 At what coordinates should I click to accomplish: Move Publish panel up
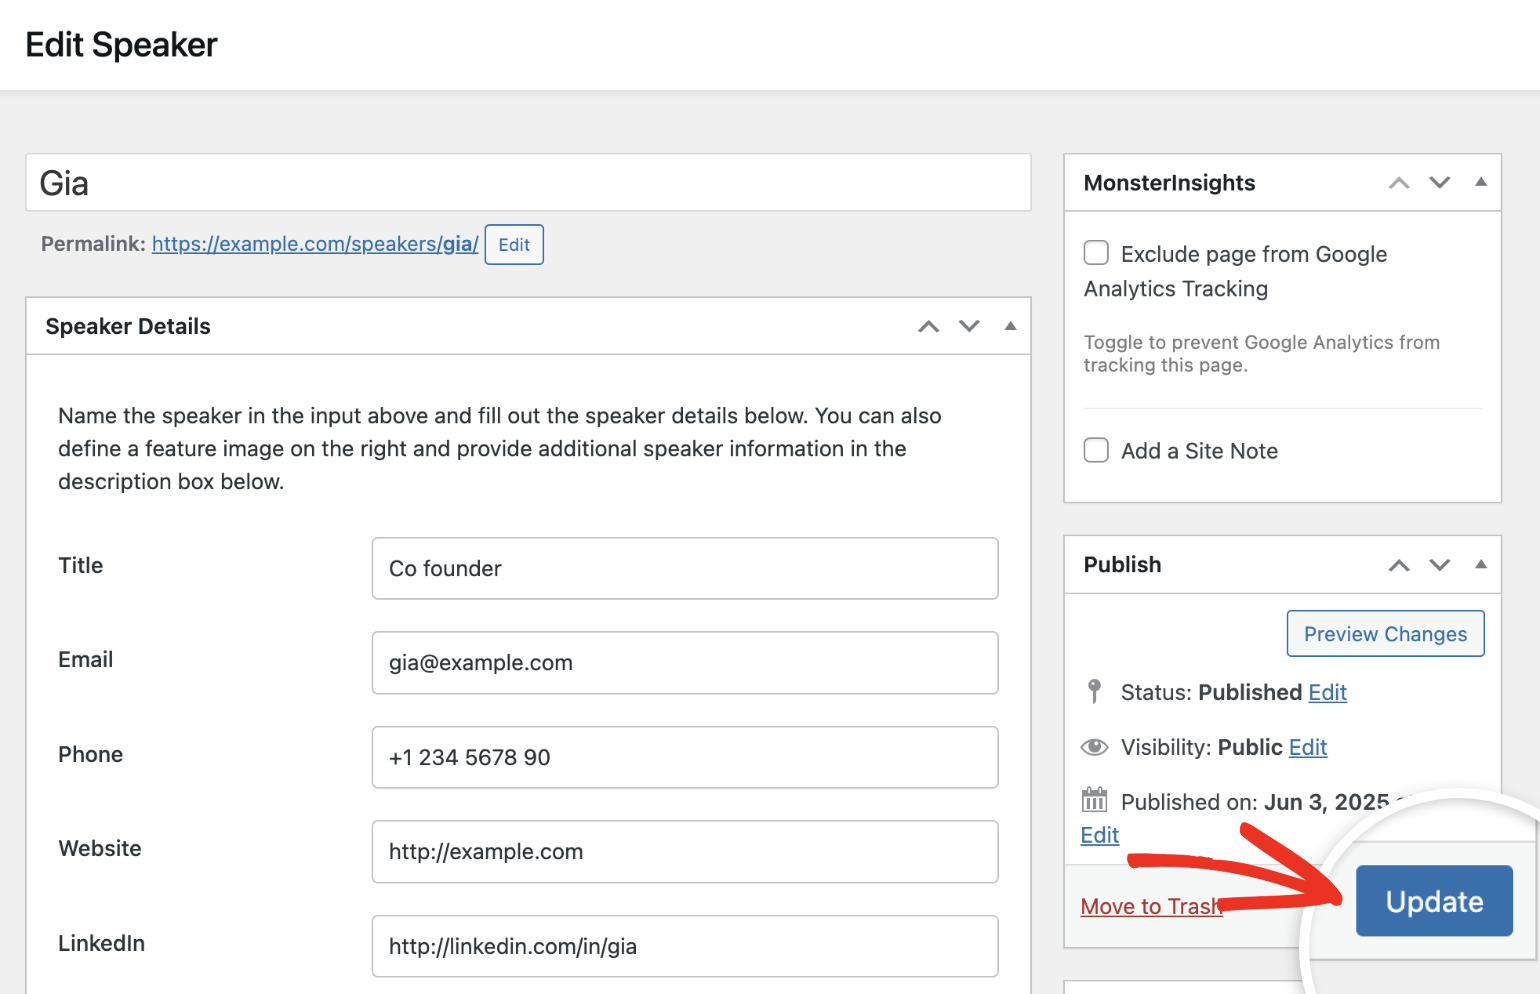(x=1399, y=565)
